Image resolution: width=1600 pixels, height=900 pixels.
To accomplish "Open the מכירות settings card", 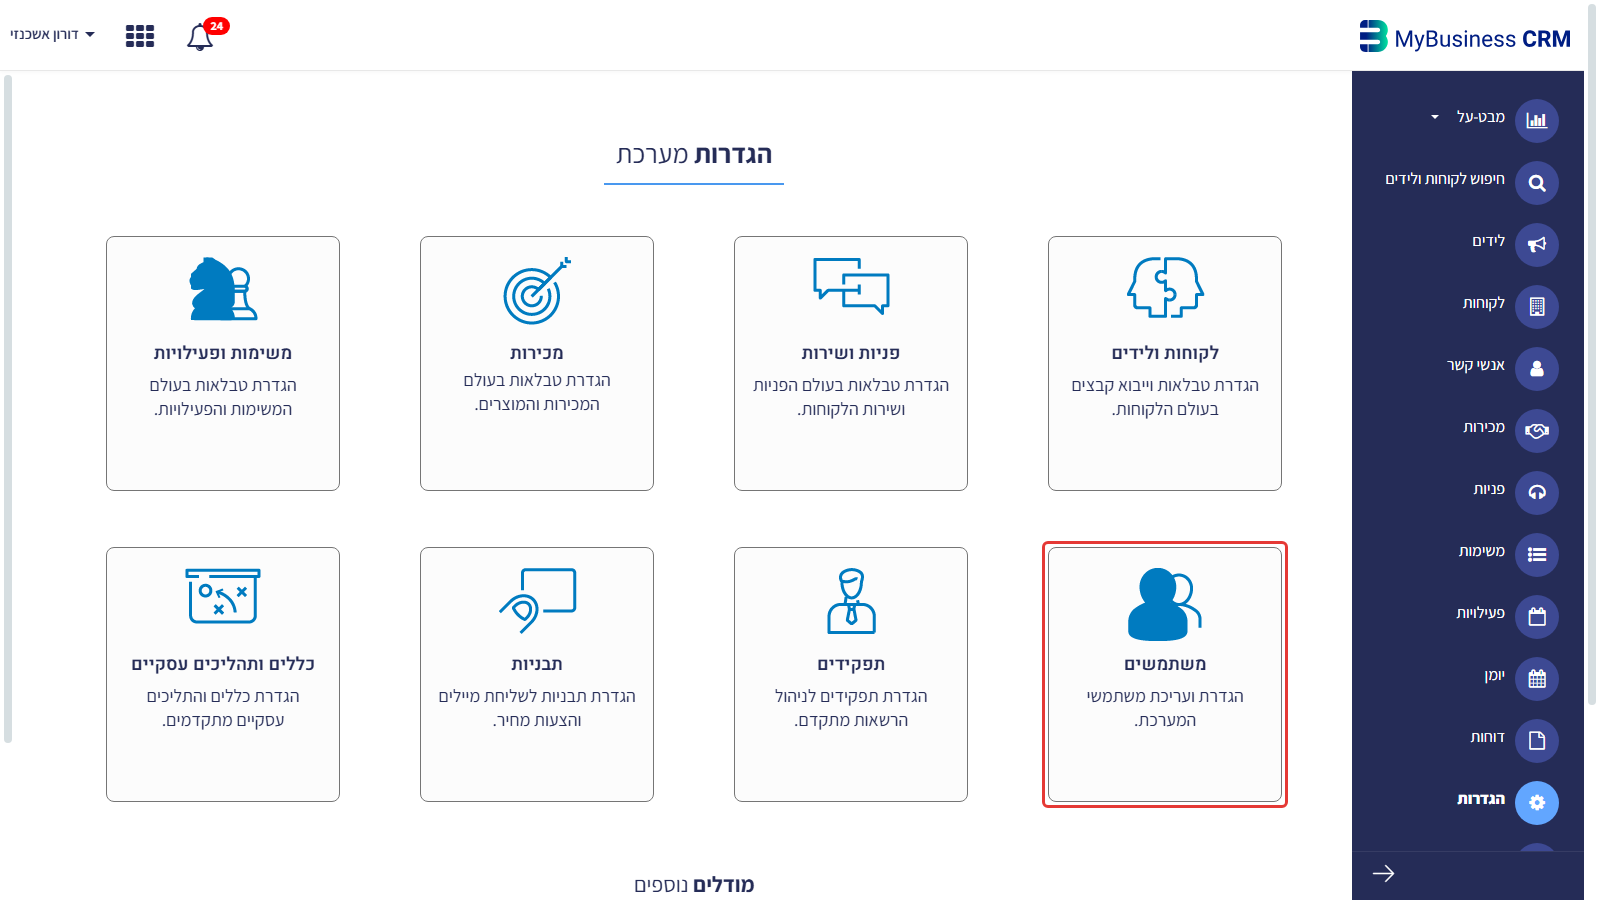I will 537,364.
